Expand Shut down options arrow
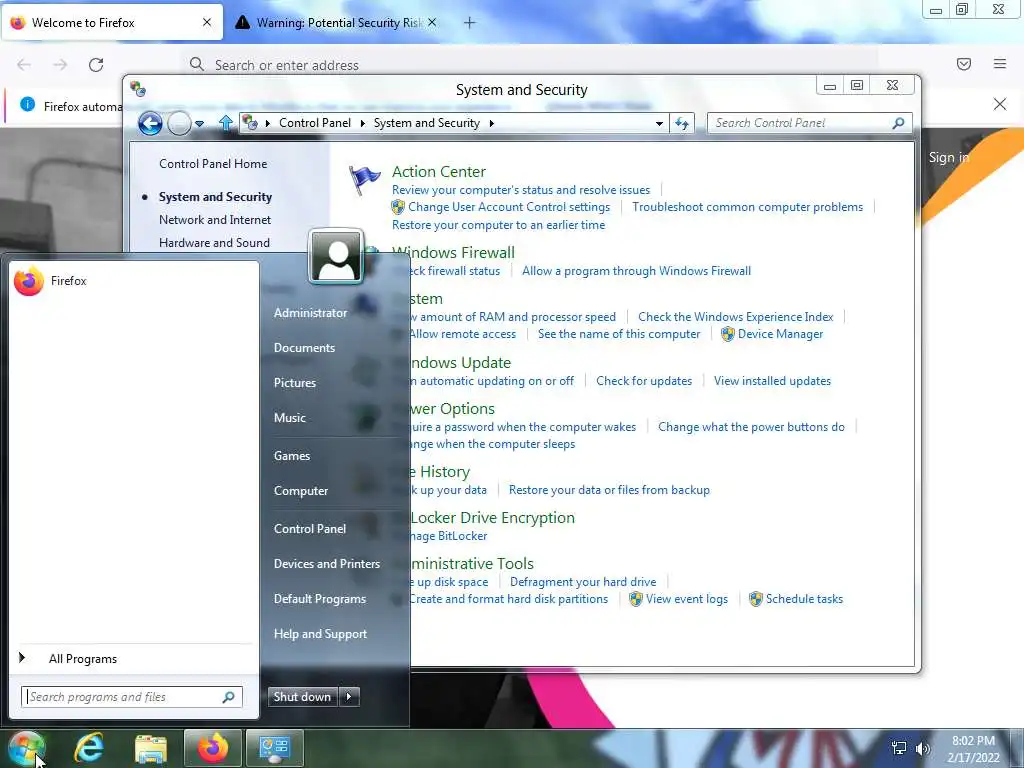 pos(349,697)
